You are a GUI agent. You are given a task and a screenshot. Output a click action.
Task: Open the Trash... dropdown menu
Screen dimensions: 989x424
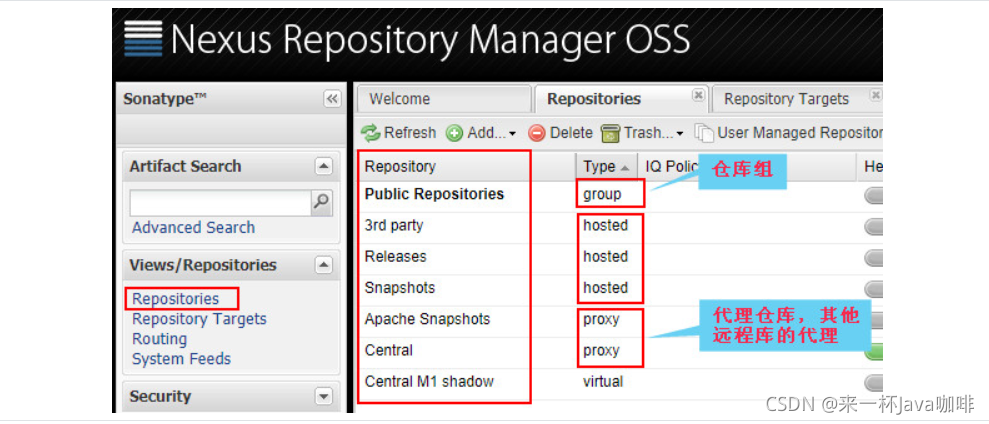pyautogui.click(x=642, y=133)
